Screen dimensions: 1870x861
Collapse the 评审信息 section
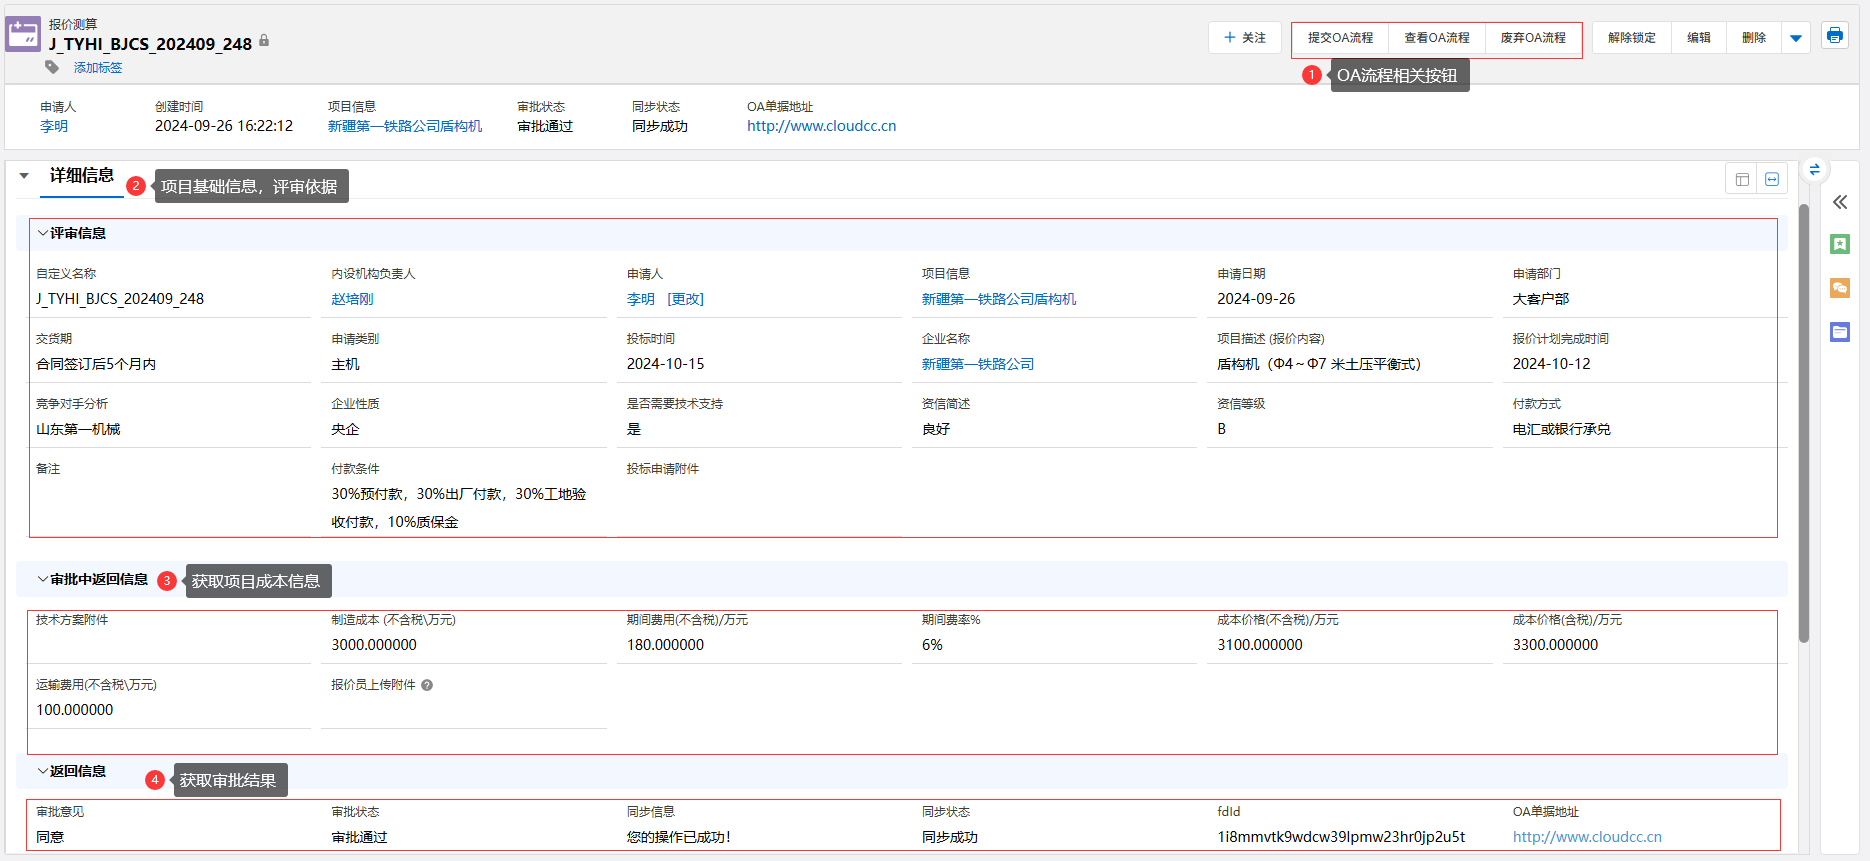pyautogui.click(x=43, y=233)
